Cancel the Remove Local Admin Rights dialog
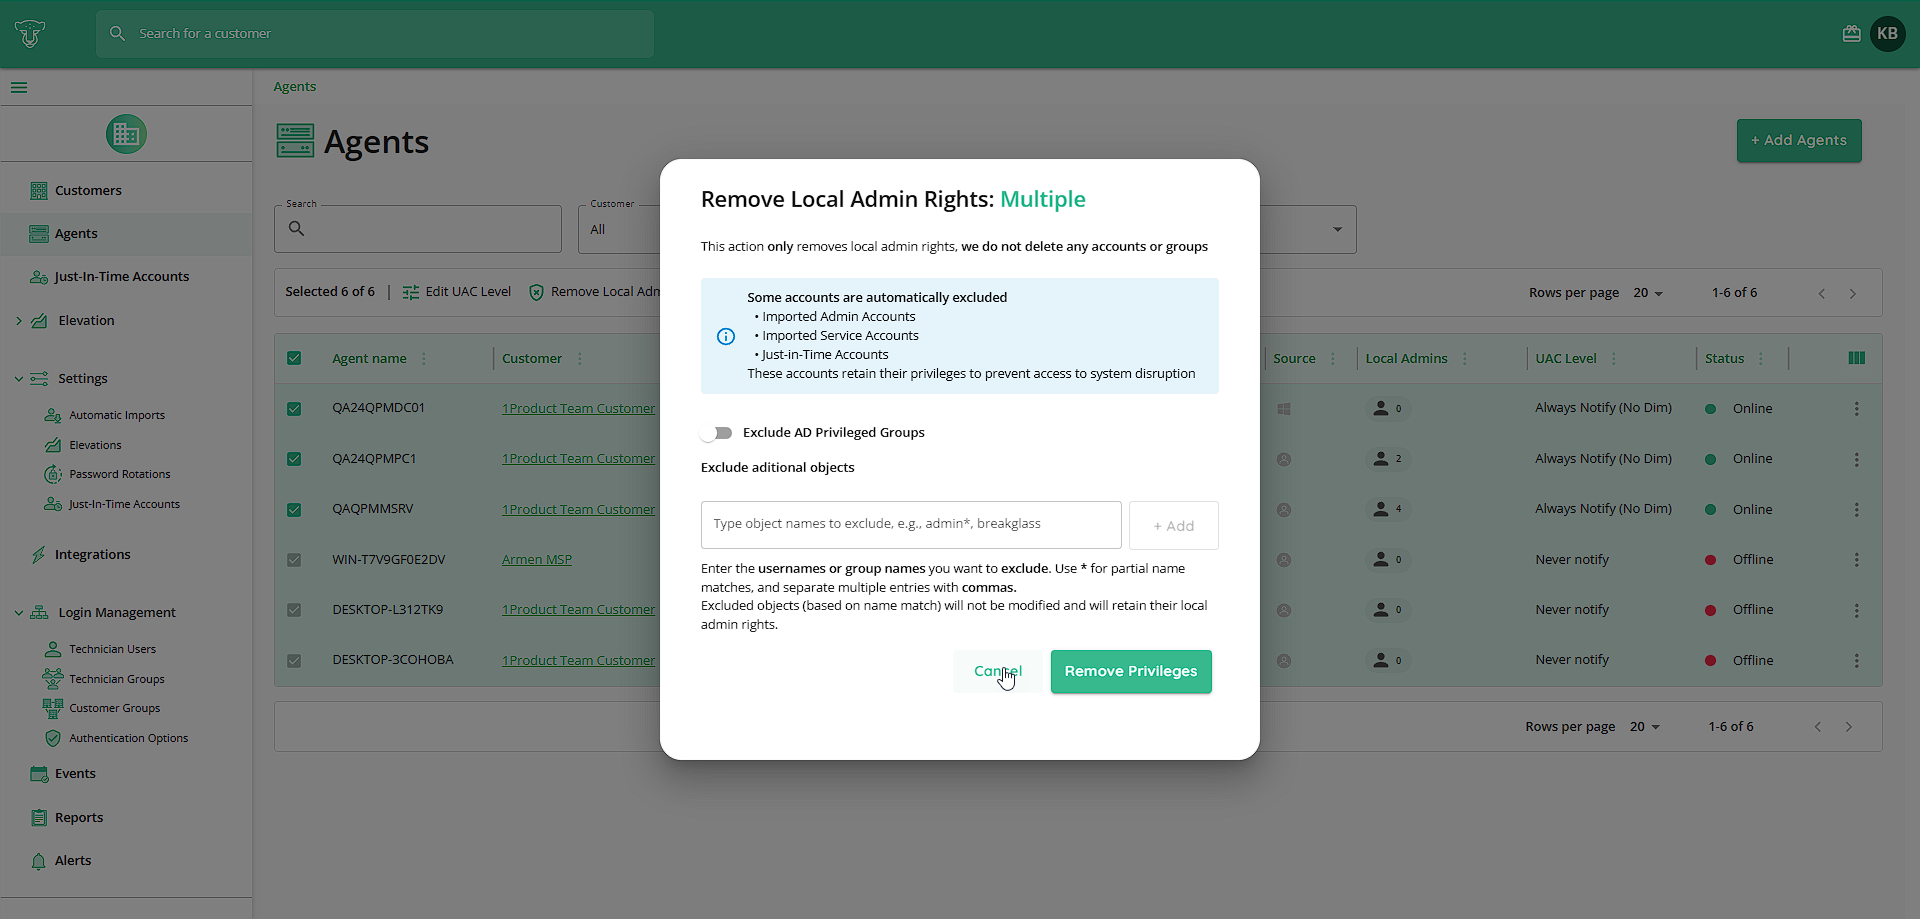 click(x=997, y=672)
